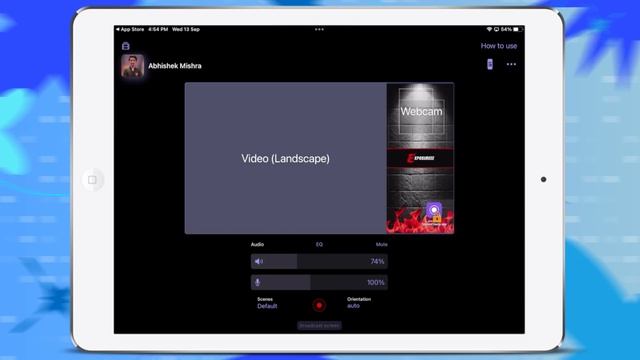Screen dimensions: 640x360
Task: Change the Orientation auto setting
Action: [x=359, y=302]
